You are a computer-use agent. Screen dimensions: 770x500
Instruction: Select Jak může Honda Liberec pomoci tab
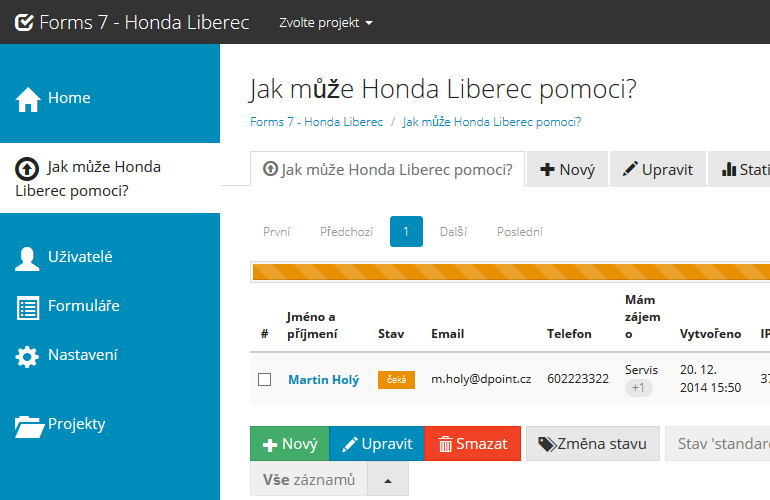click(x=387, y=169)
